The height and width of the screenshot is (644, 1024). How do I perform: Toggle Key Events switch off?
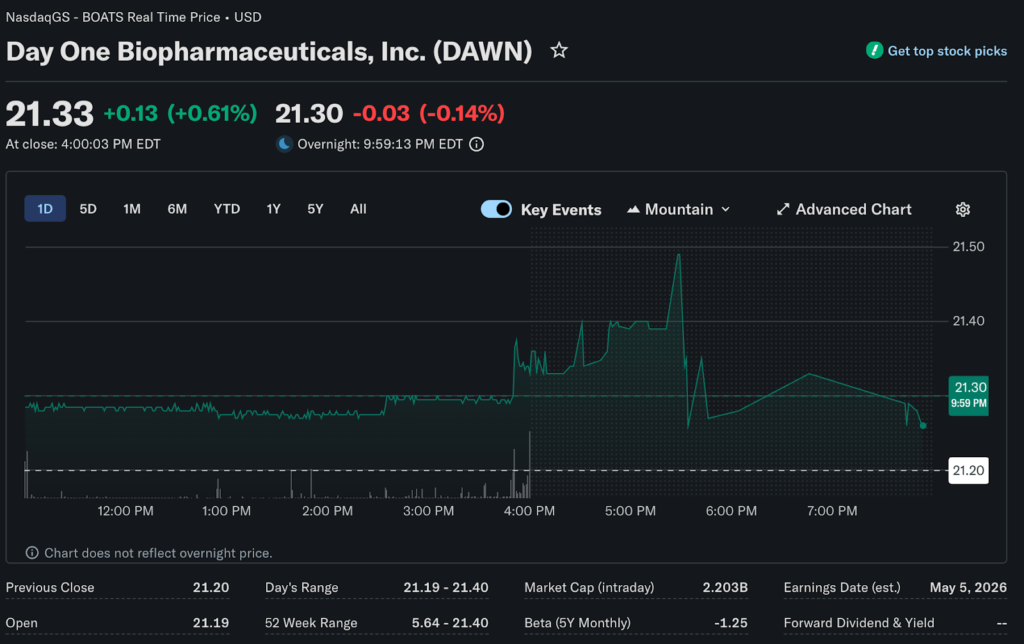496,209
